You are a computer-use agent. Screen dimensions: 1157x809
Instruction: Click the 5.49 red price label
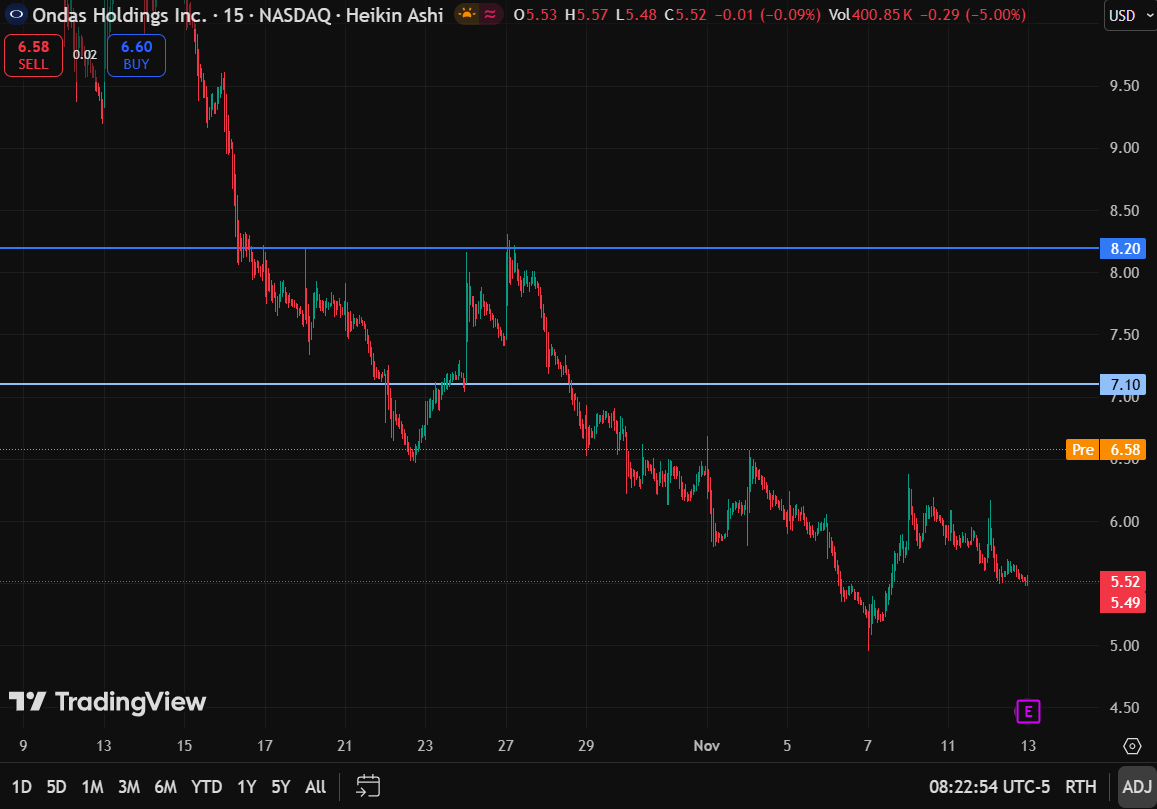click(1123, 602)
